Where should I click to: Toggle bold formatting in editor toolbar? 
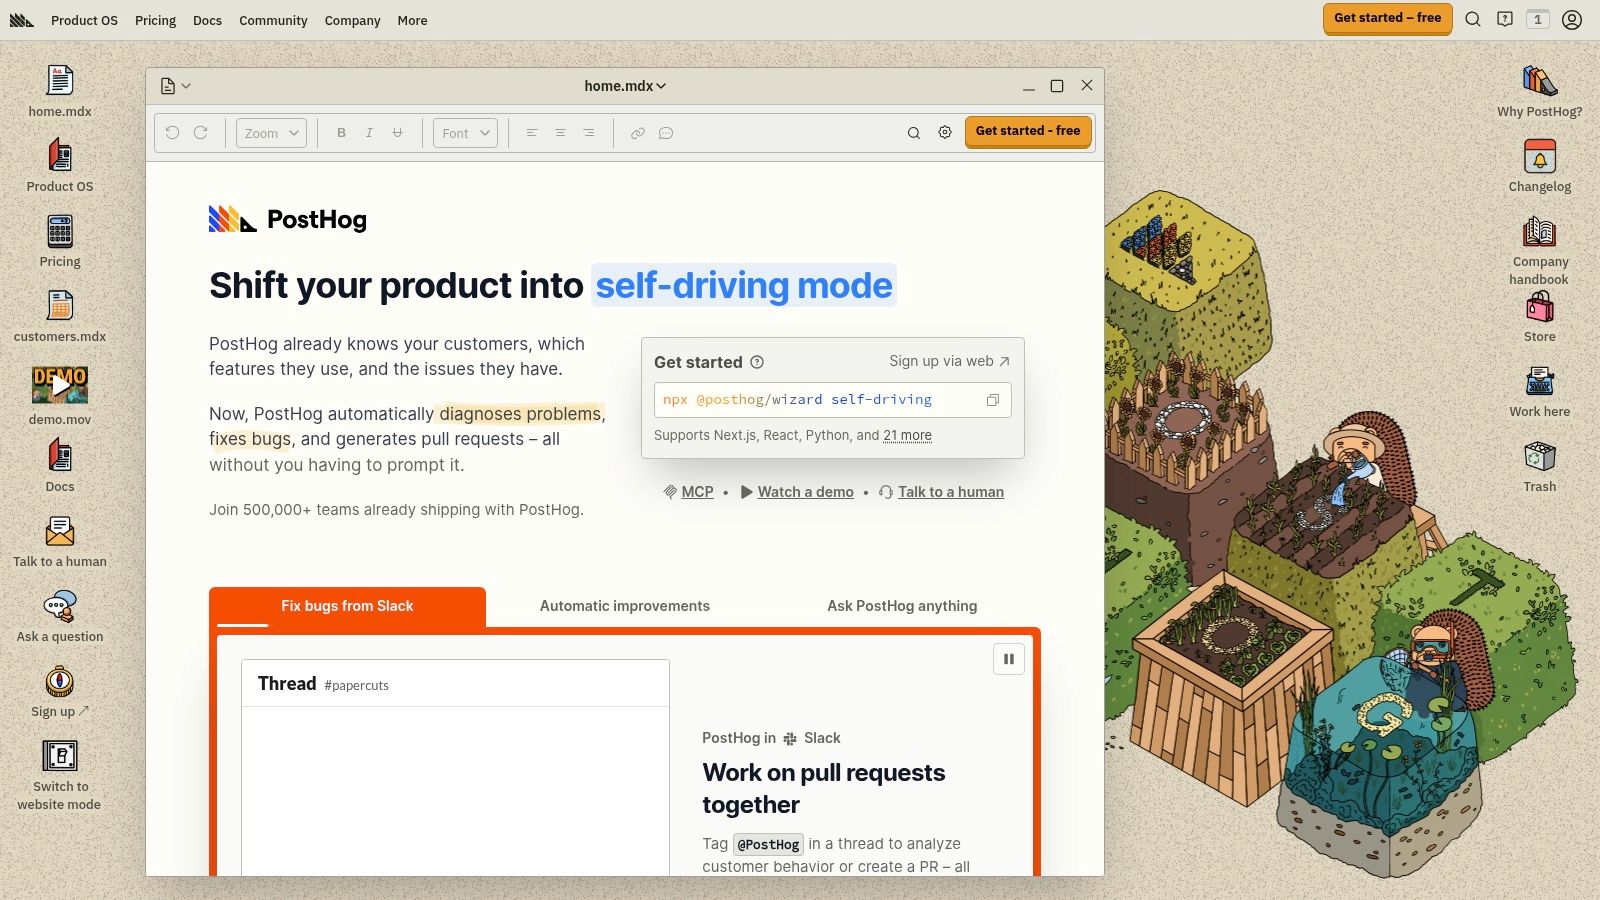pyautogui.click(x=341, y=133)
